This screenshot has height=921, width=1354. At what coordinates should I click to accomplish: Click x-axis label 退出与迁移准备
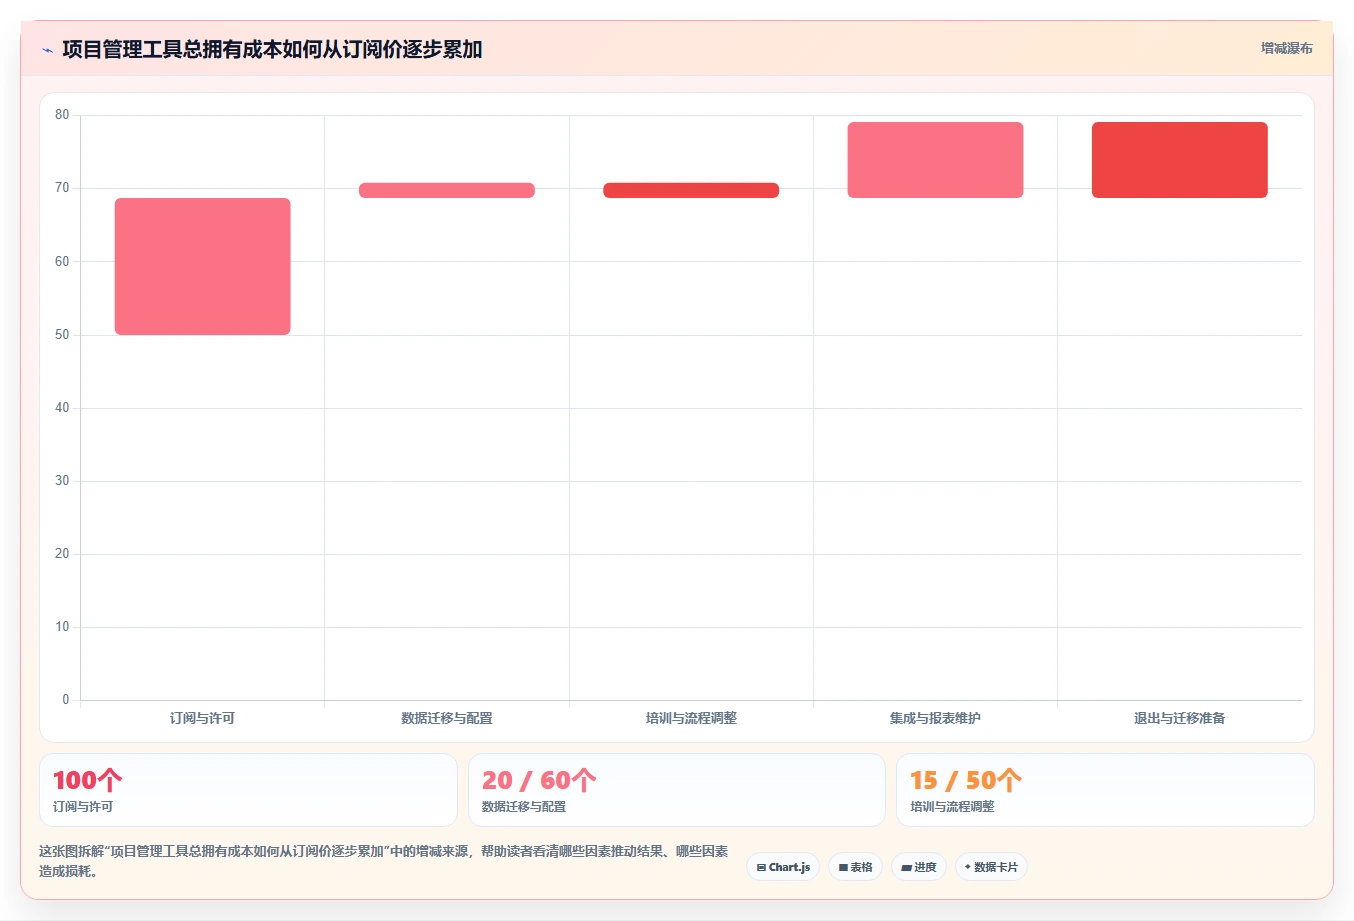coord(1180,718)
